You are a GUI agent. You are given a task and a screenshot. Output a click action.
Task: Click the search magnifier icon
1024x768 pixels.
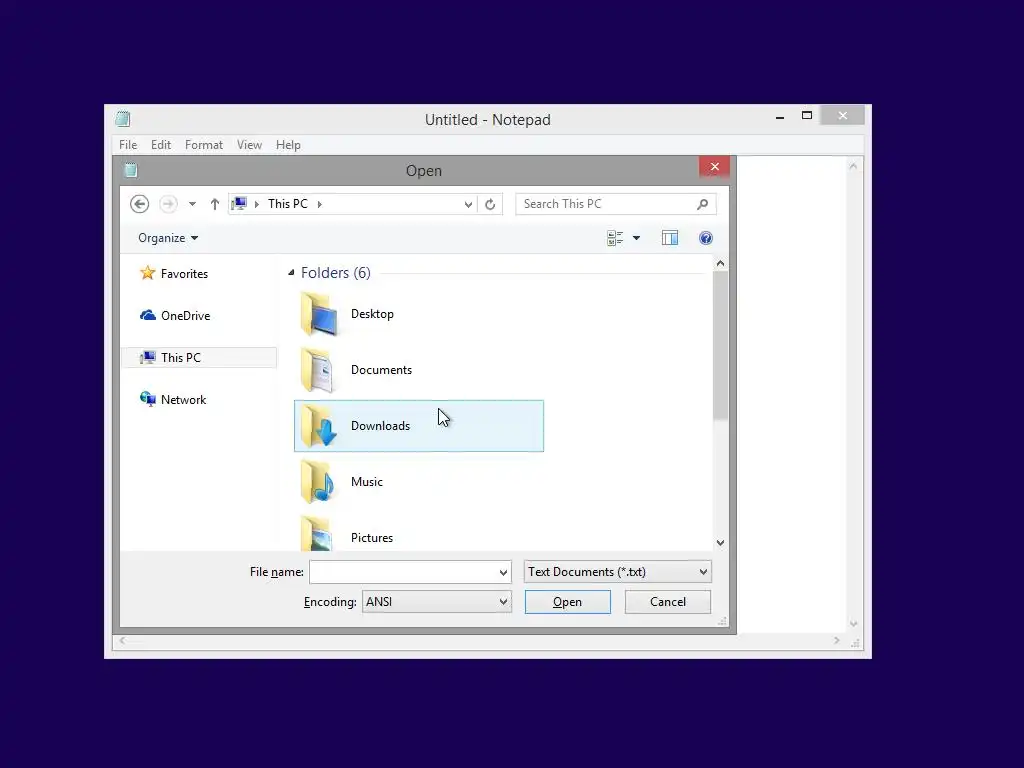click(x=703, y=204)
